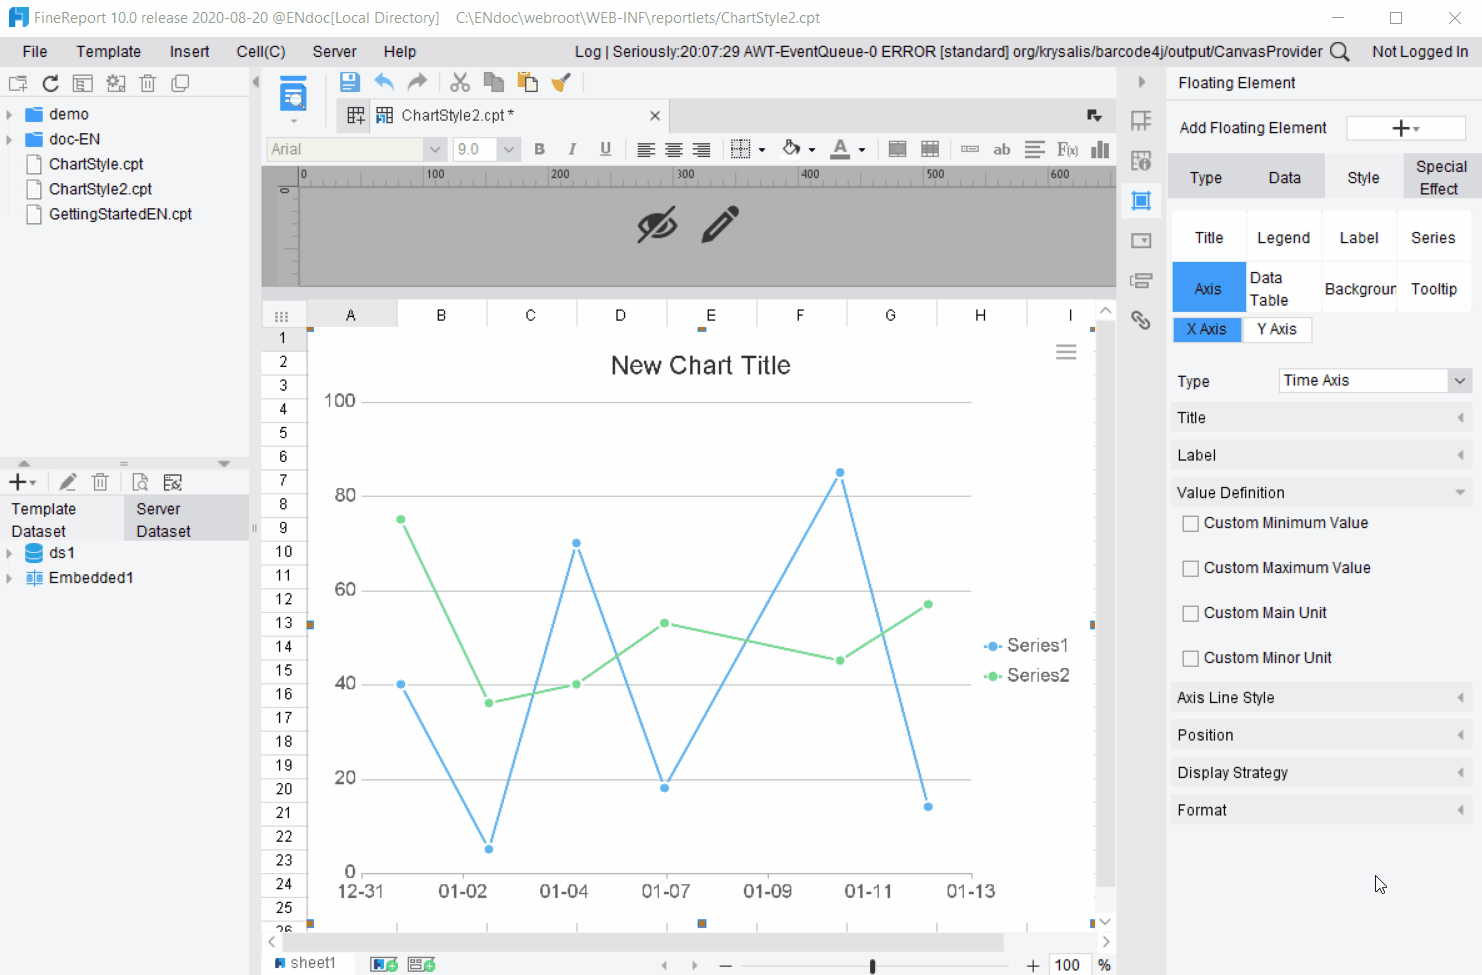Click the font color swatch icon
Viewport: 1482px width, 975px height.
pyautogui.click(x=840, y=149)
